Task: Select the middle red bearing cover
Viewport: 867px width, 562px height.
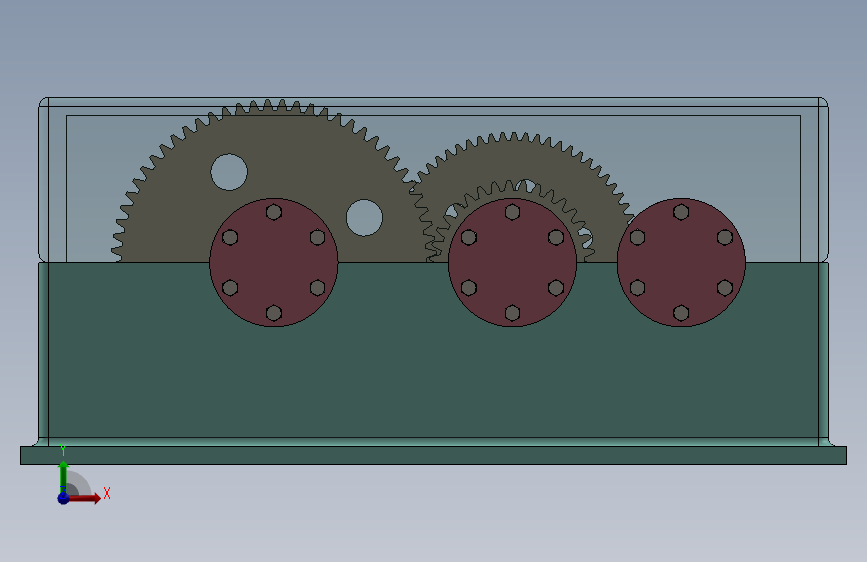Action: [513, 263]
